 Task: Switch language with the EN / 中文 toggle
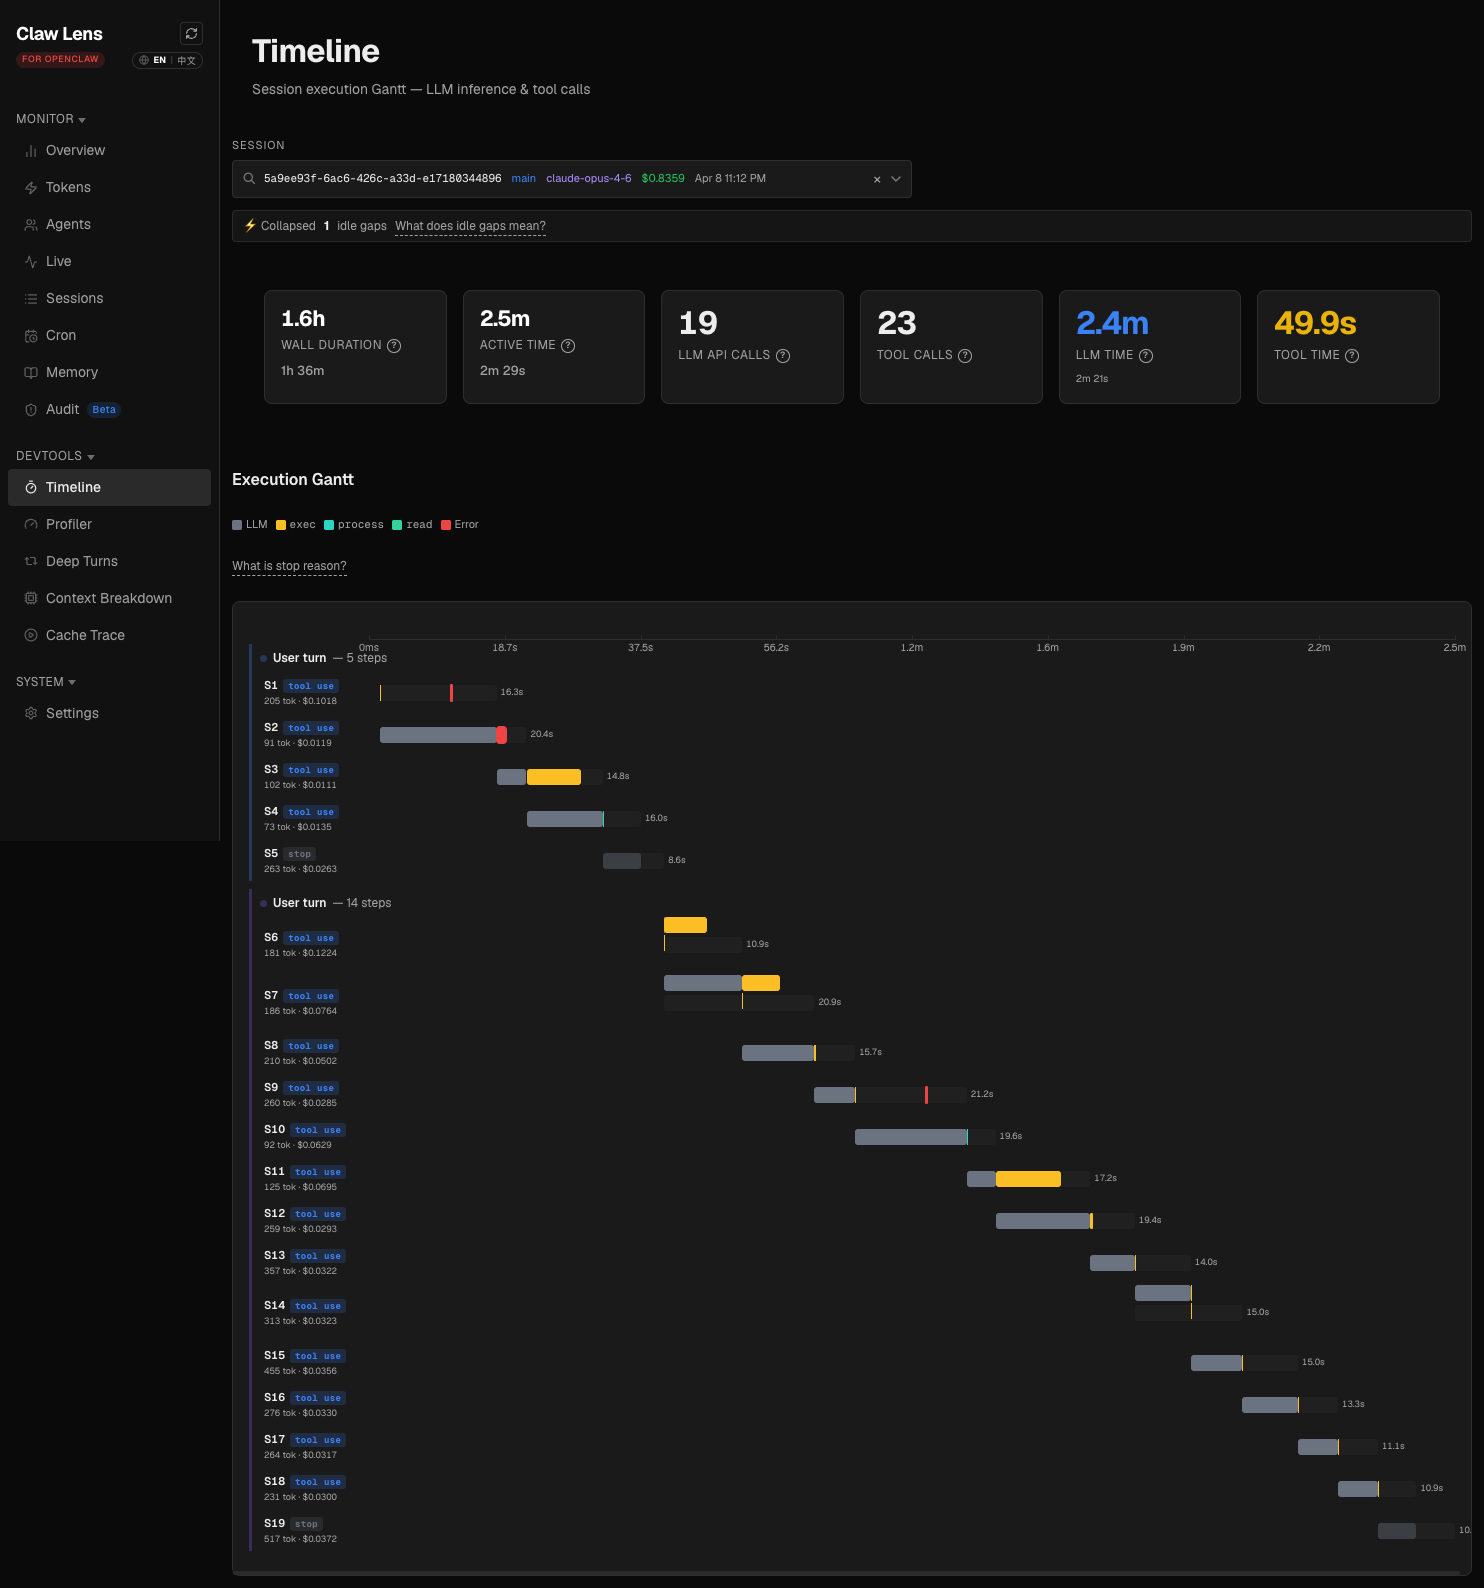click(168, 60)
